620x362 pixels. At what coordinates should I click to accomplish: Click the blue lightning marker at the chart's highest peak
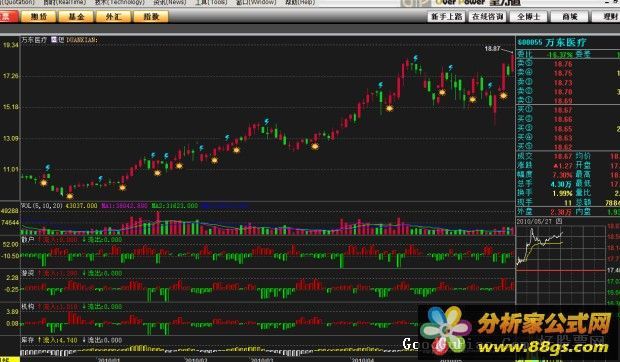tap(416, 58)
